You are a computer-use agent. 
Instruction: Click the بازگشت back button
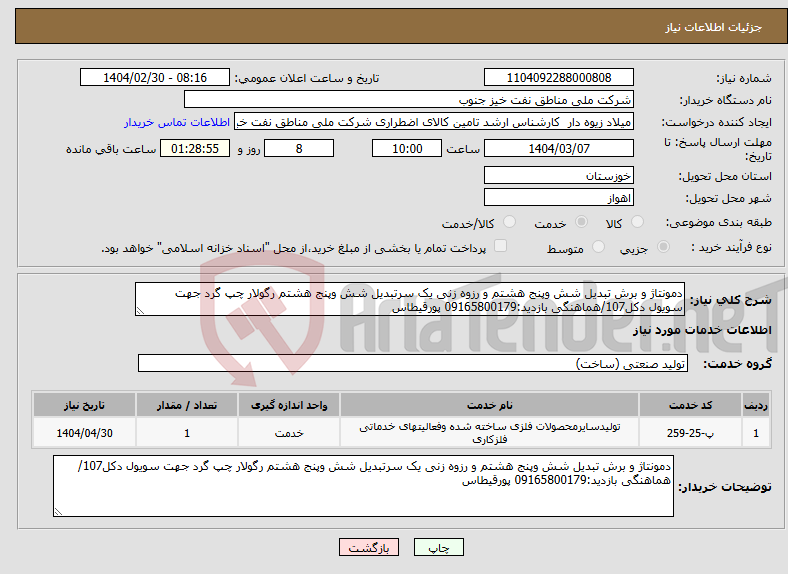369,547
